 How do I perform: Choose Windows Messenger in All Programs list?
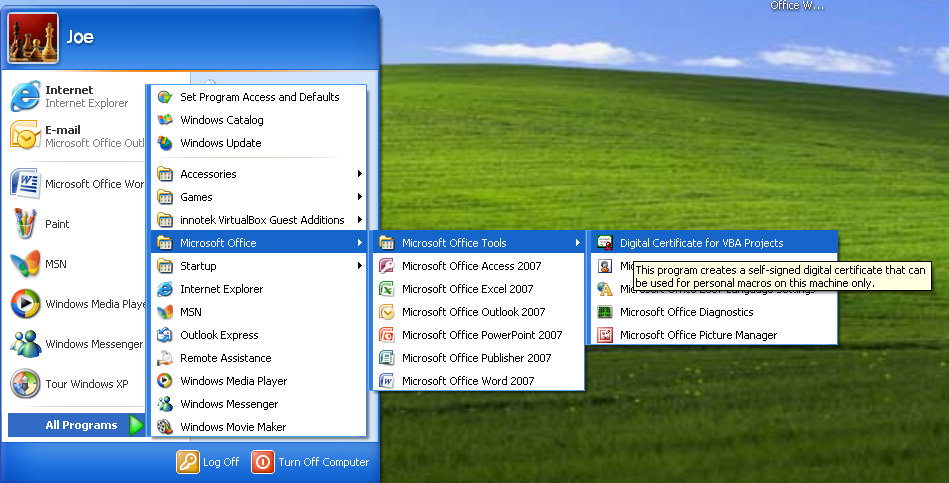(258, 404)
